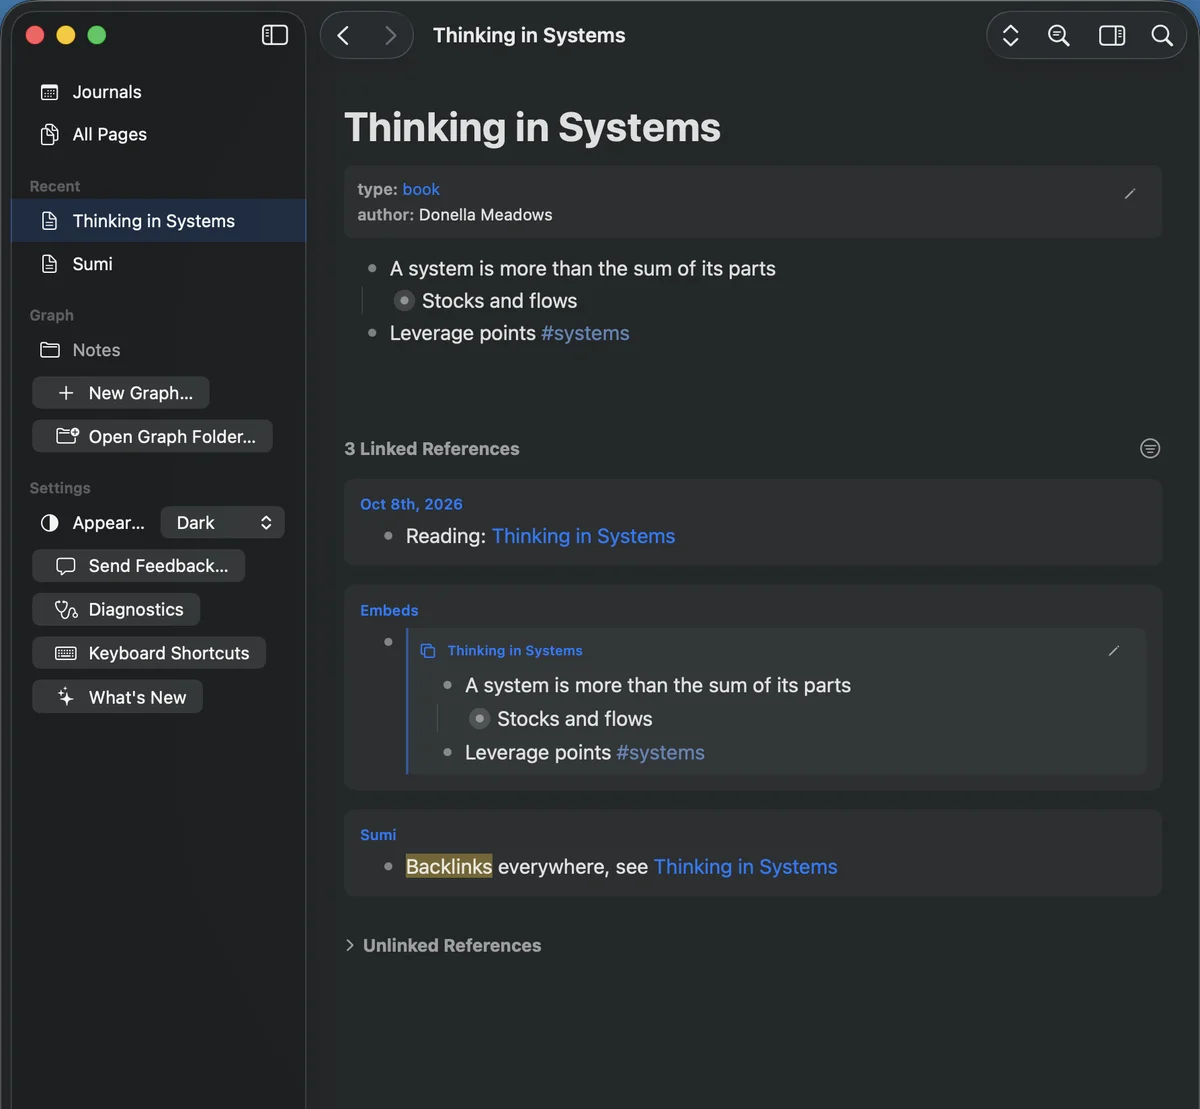1200x1109 pixels.
Task: Click the All Pages documents icon
Action: click(49, 134)
